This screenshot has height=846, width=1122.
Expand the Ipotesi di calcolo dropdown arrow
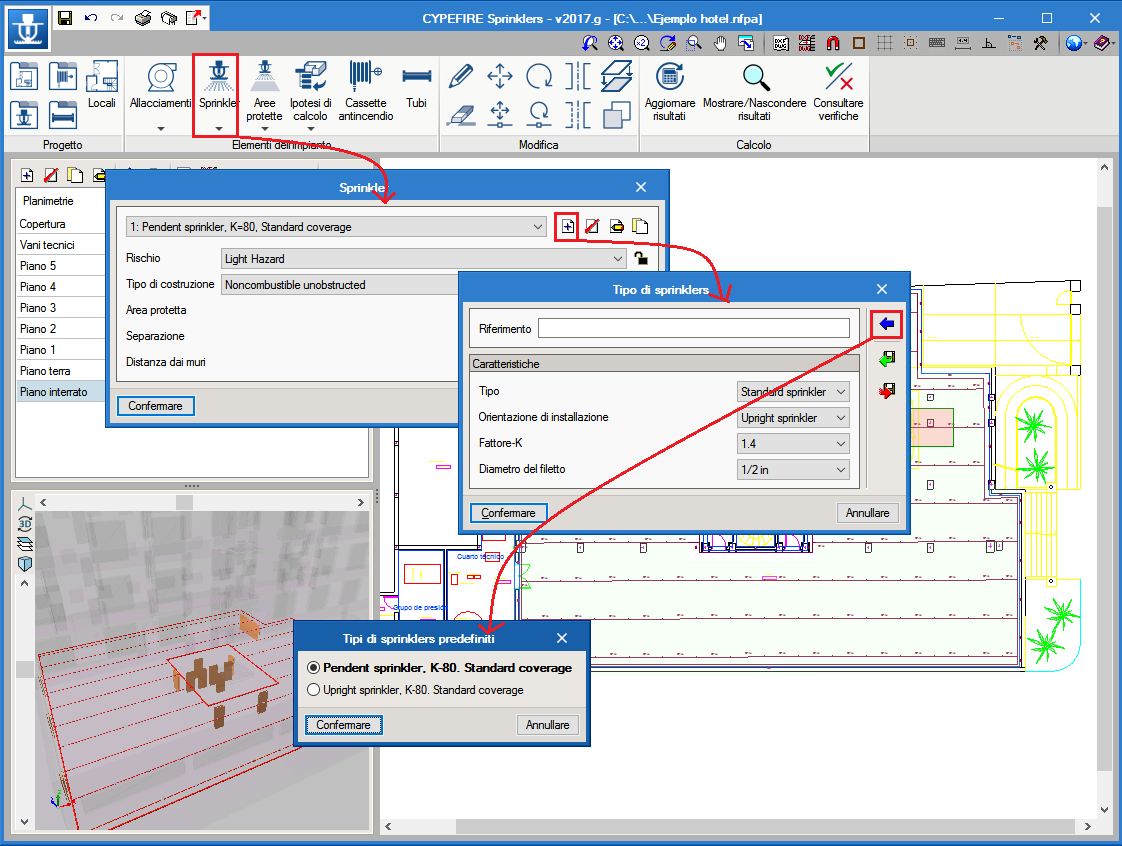tap(311, 129)
